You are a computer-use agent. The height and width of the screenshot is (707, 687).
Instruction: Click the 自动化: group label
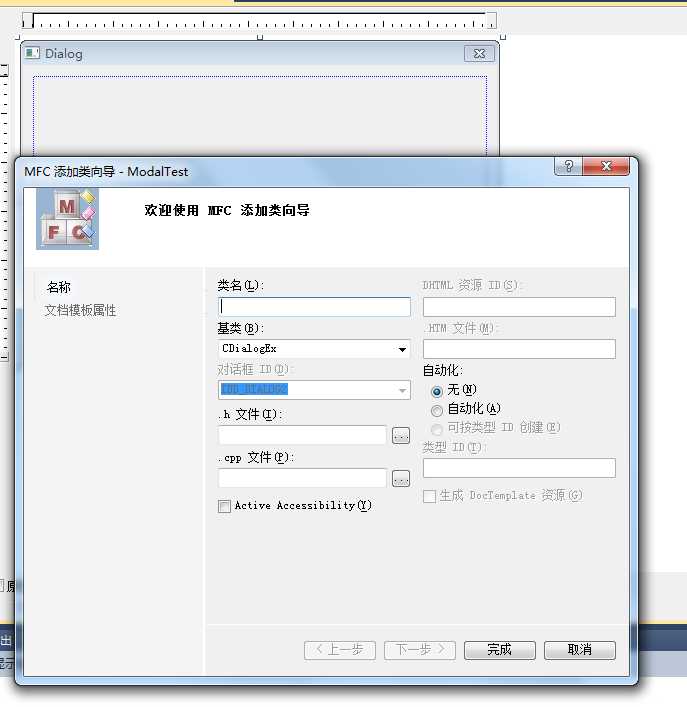(x=443, y=370)
